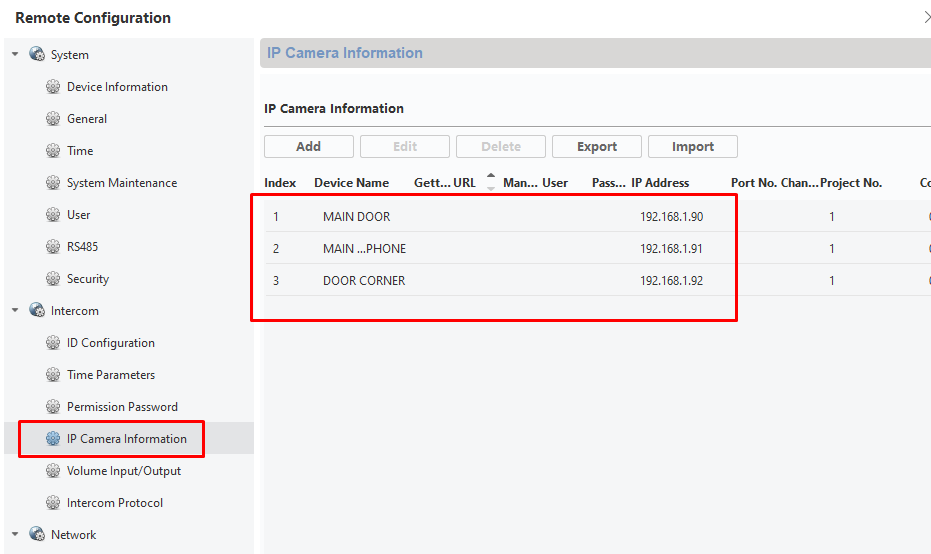
Task: Click the Network globe icon
Action: (37, 534)
